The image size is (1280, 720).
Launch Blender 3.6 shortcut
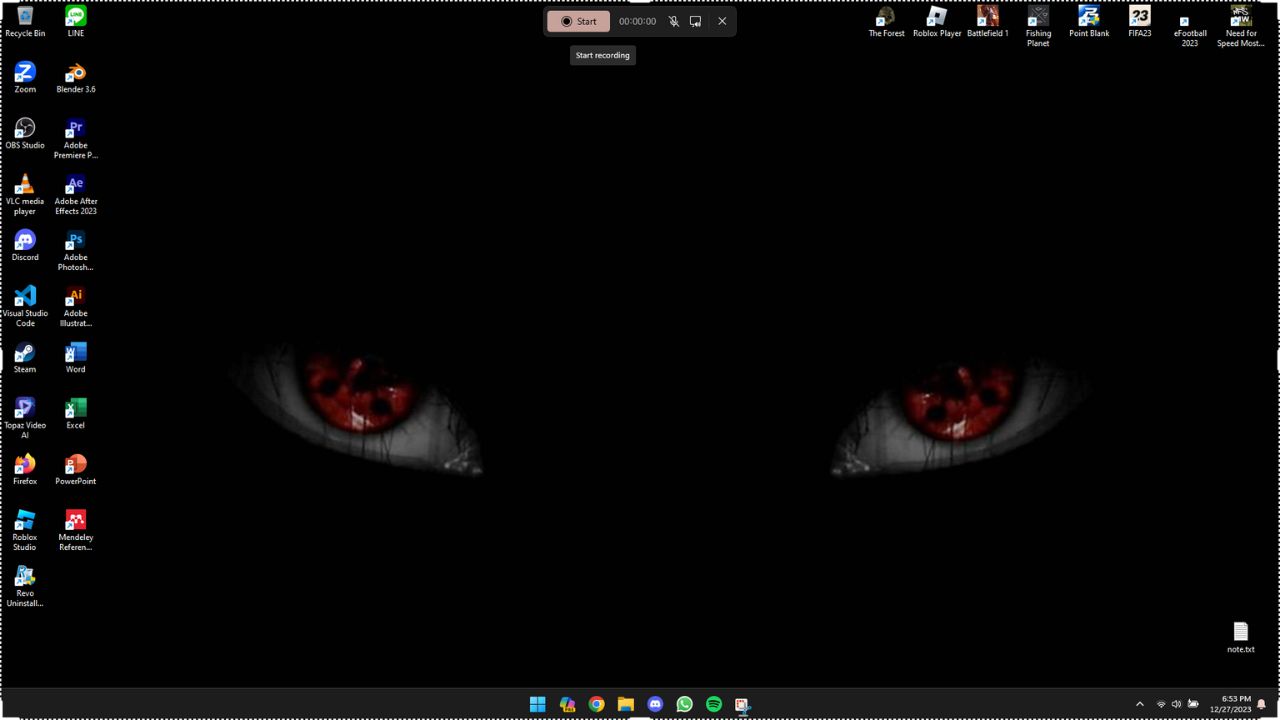(75, 72)
